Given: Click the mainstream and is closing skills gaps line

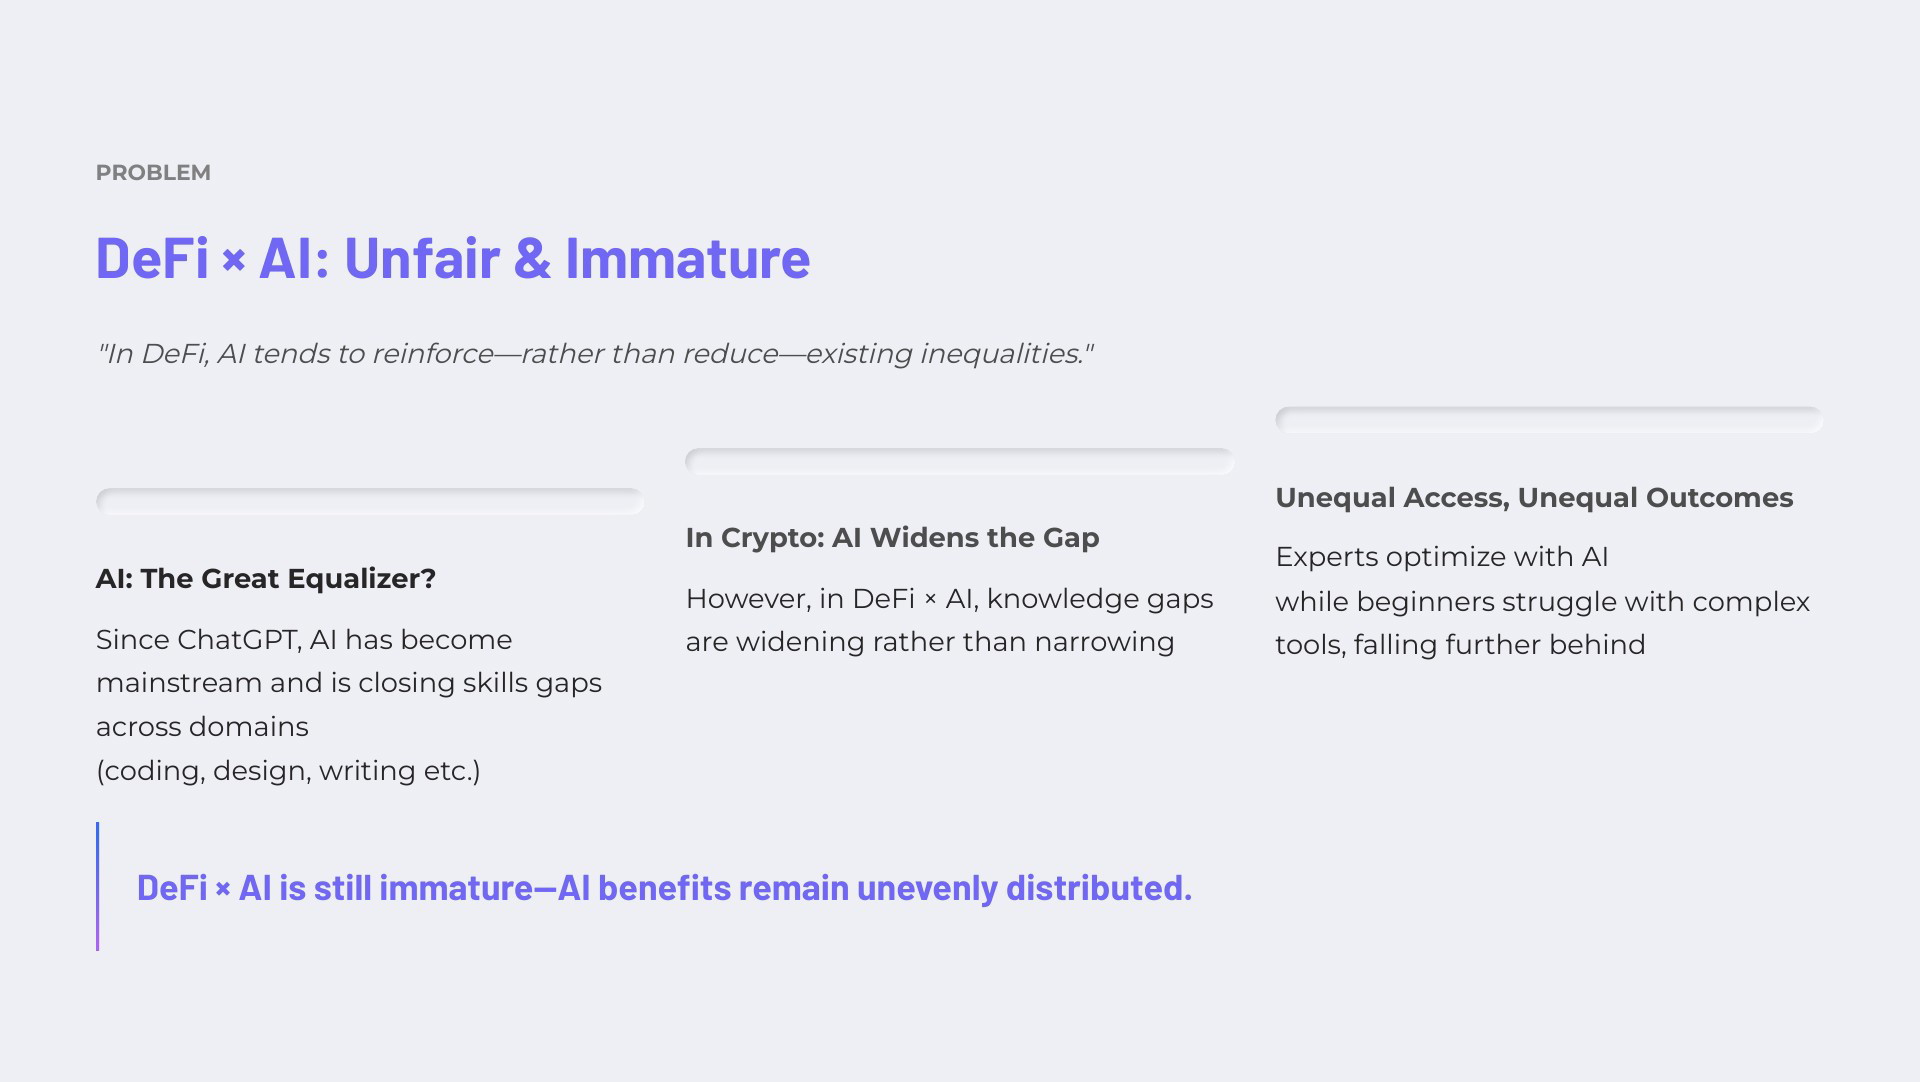Looking at the screenshot, I should click(349, 683).
